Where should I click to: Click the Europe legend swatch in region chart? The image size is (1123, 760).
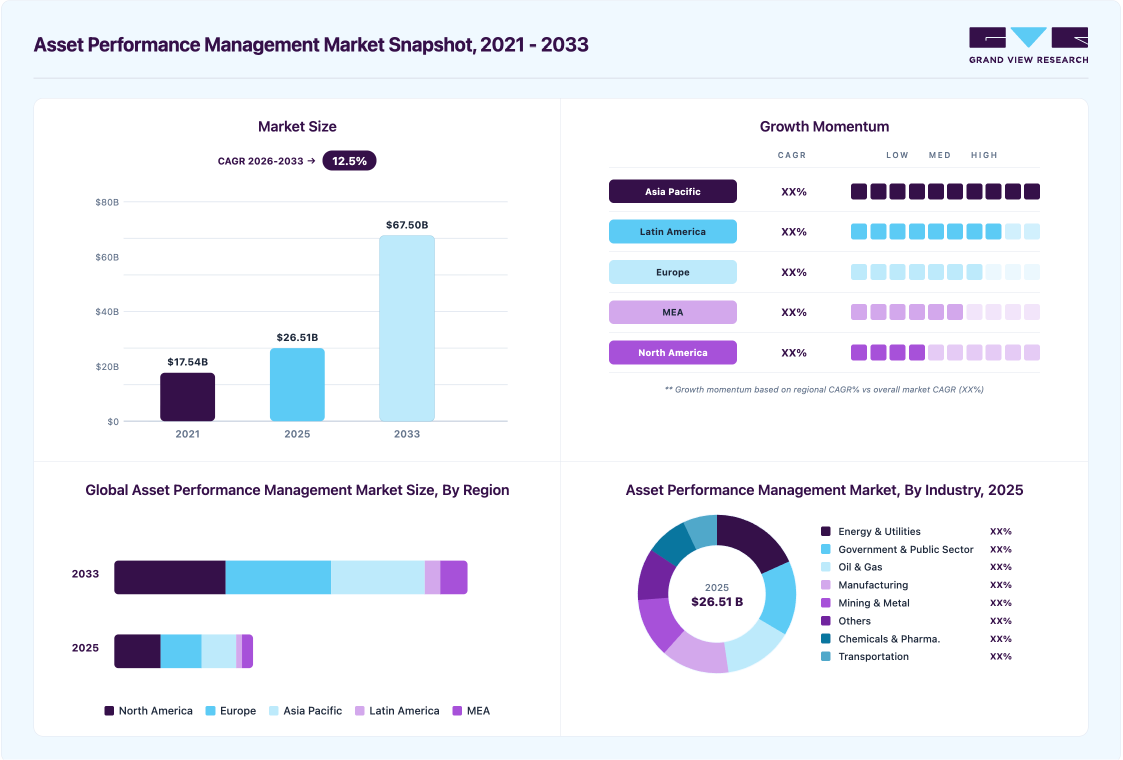pyautogui.click(x=211, y=711)
